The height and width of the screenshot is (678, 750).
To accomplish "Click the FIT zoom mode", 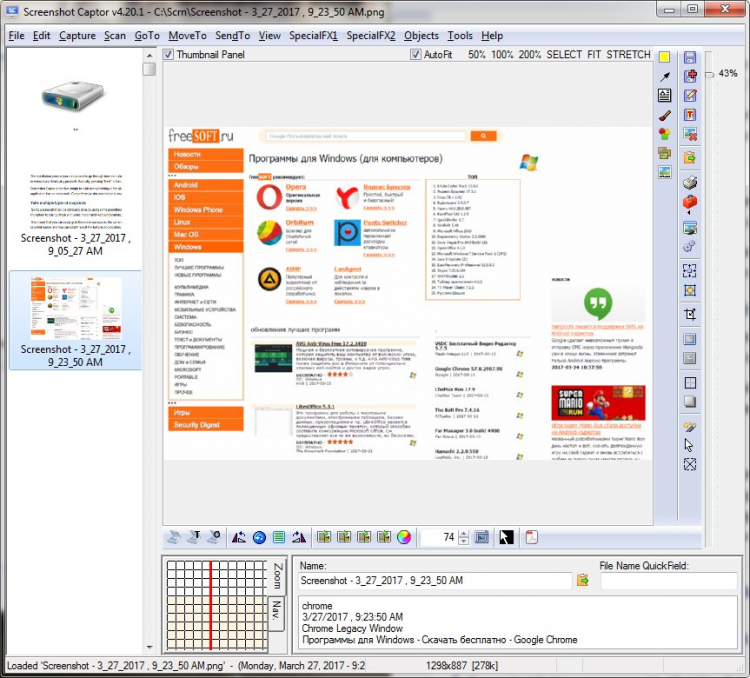I will pos(594,55).
